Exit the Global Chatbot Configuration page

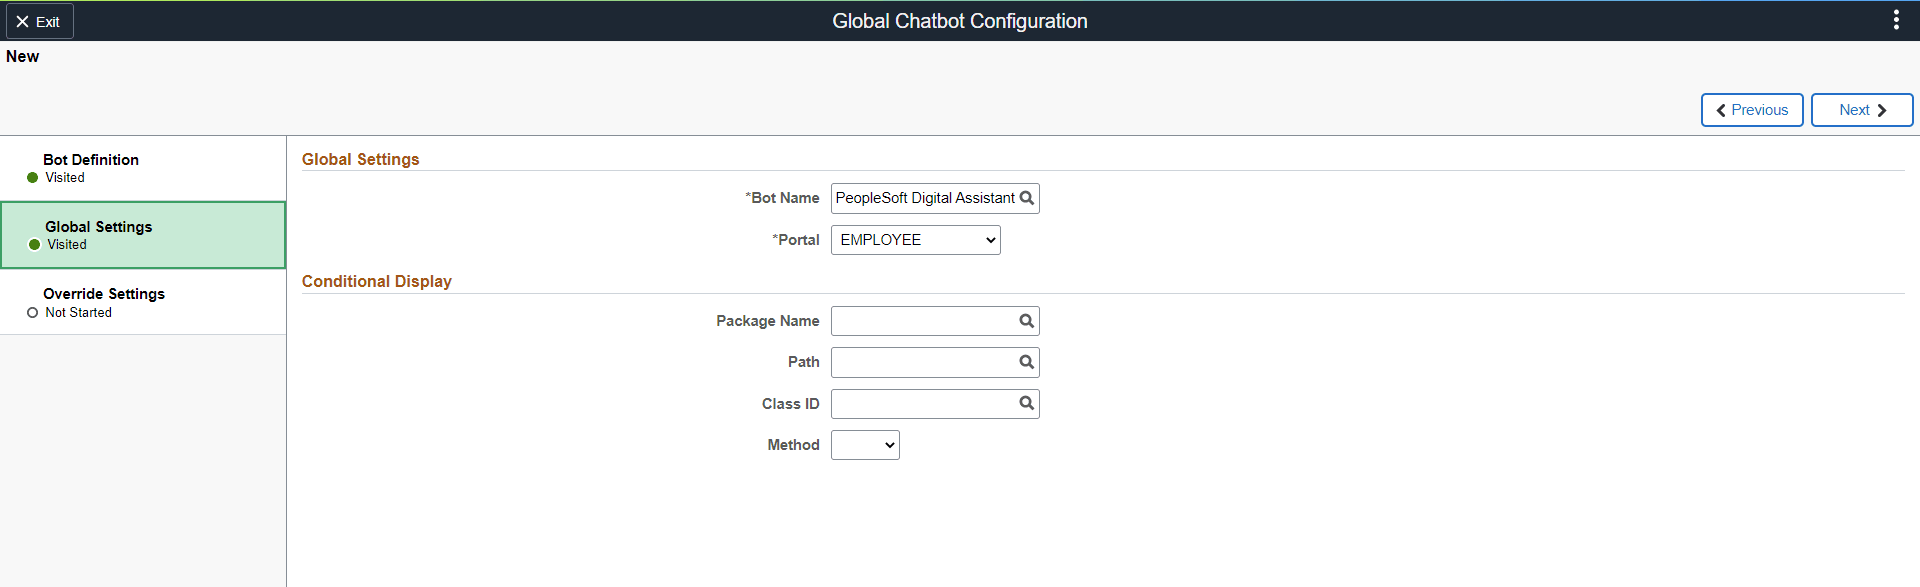click(x=39, y=21)
